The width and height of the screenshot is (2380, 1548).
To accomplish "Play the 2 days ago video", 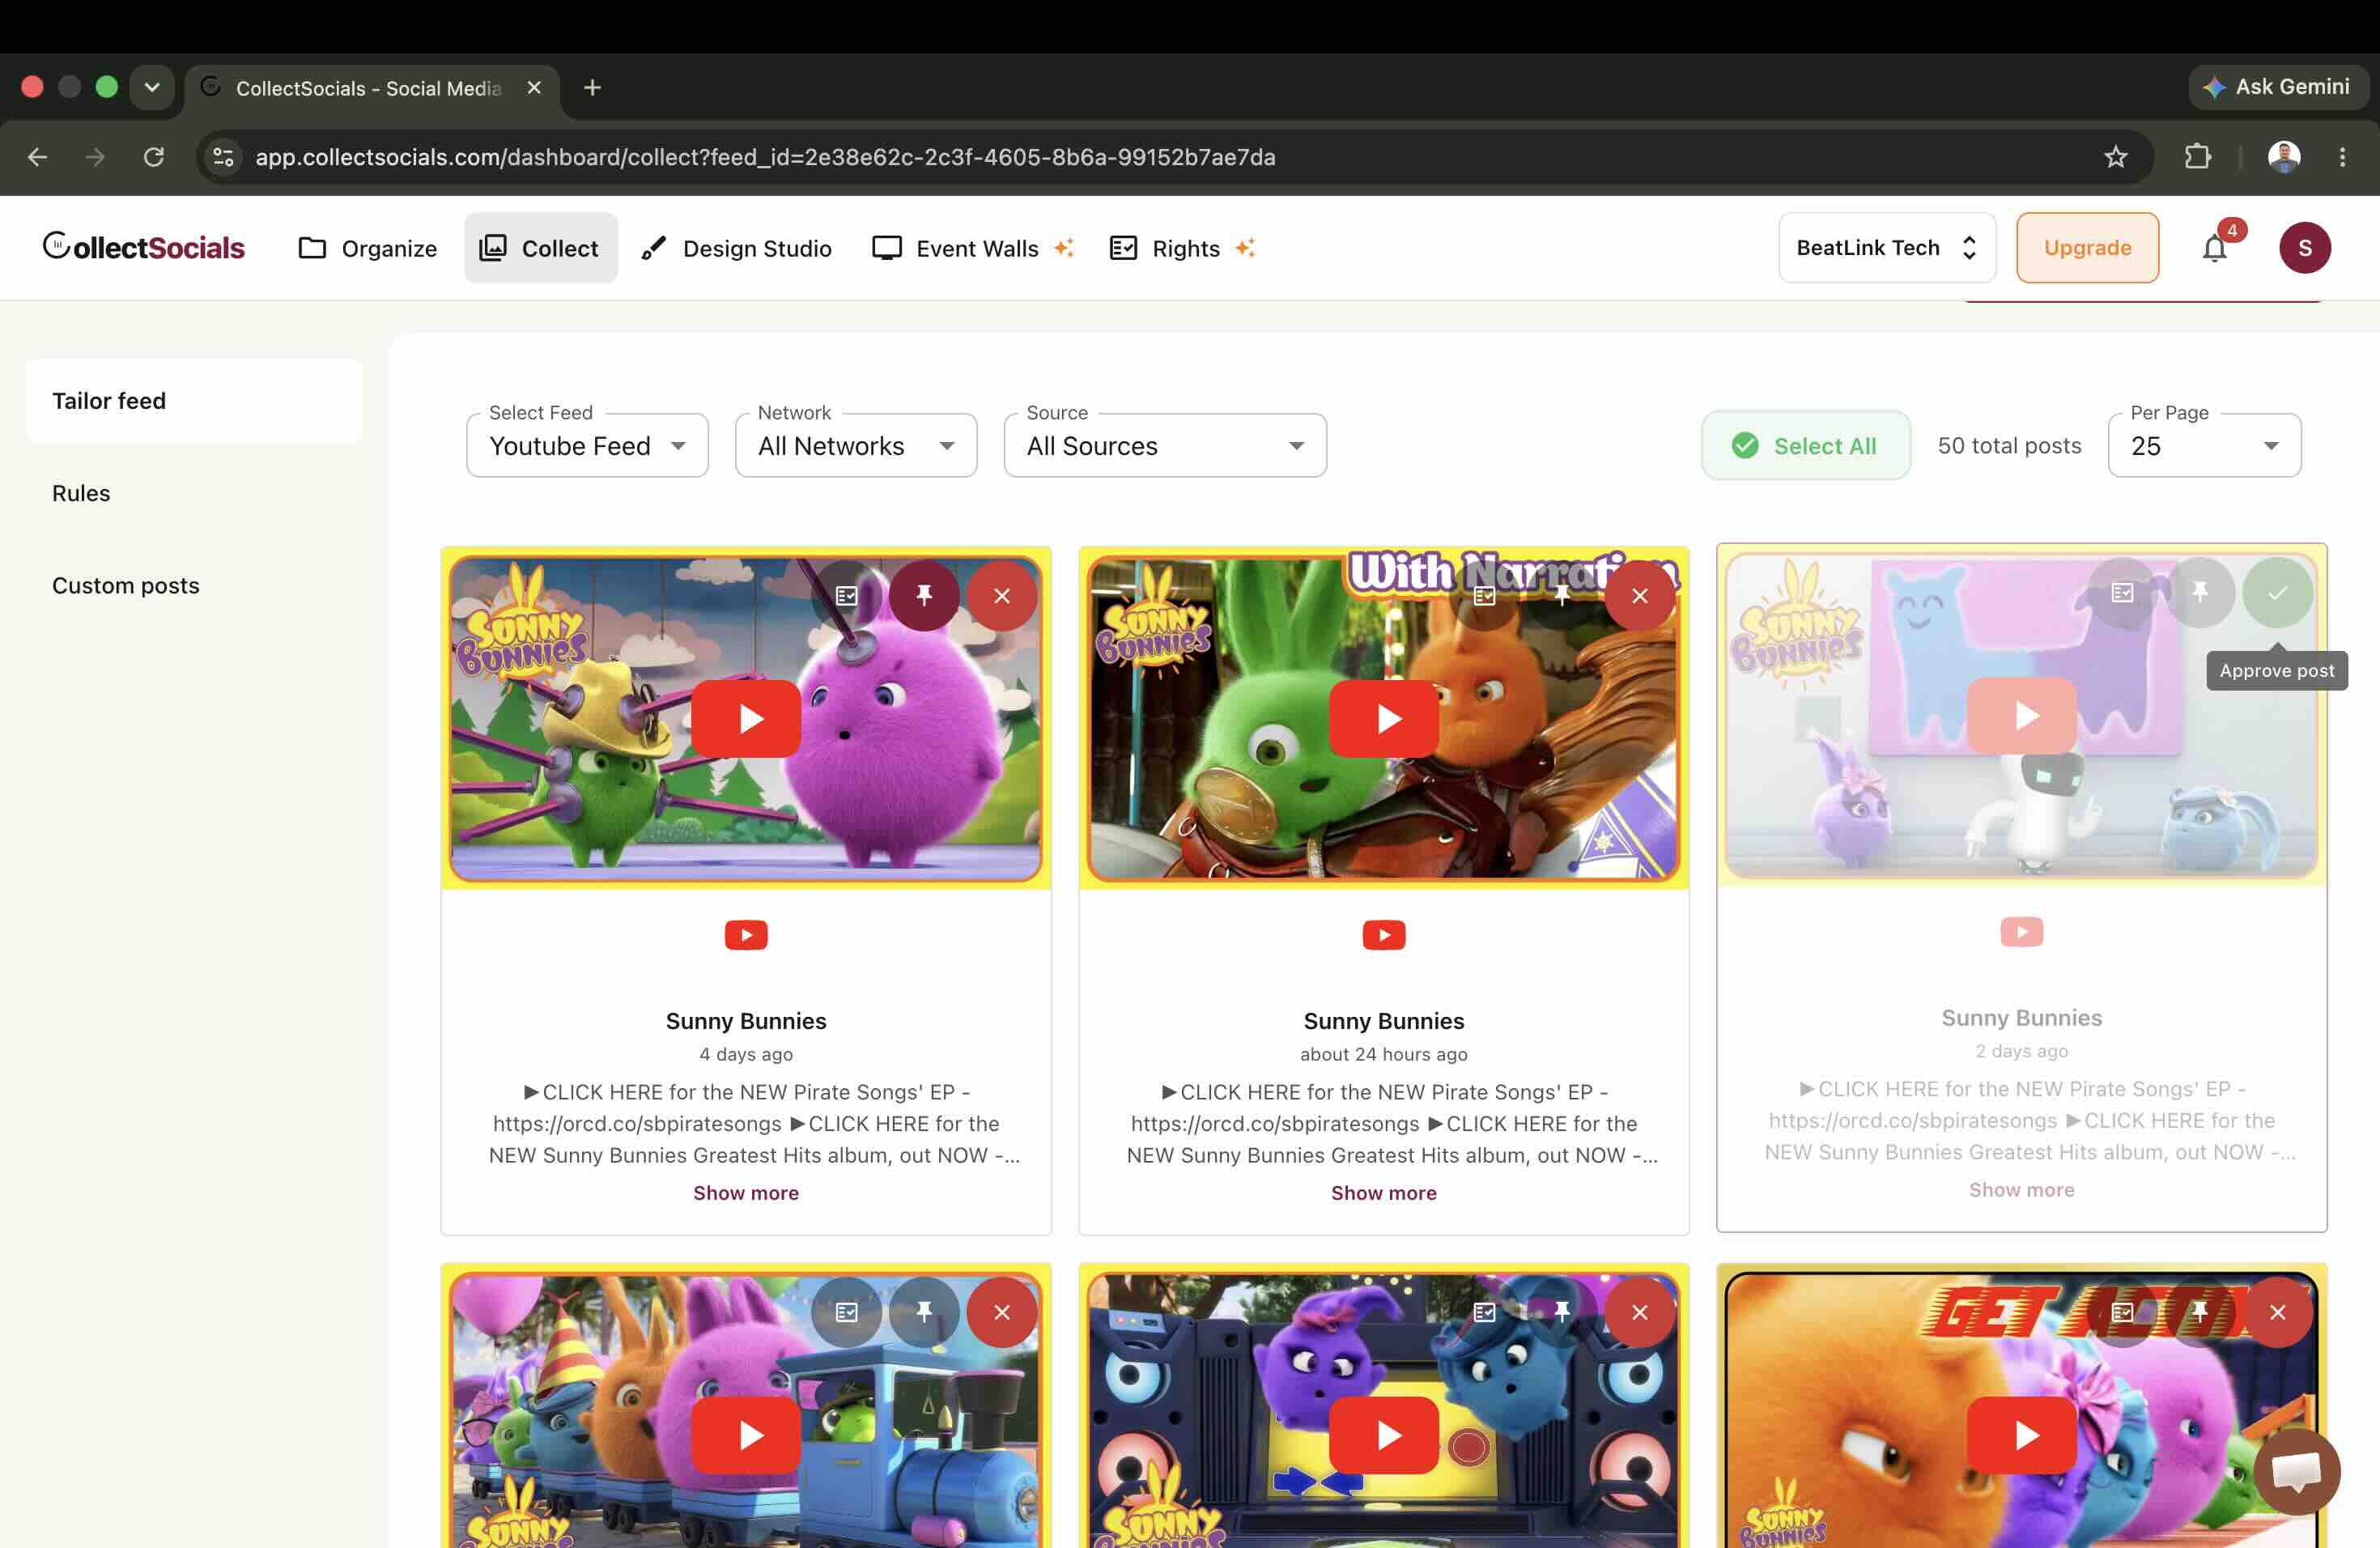I will pyautogui.click(x=2022, y=716).
